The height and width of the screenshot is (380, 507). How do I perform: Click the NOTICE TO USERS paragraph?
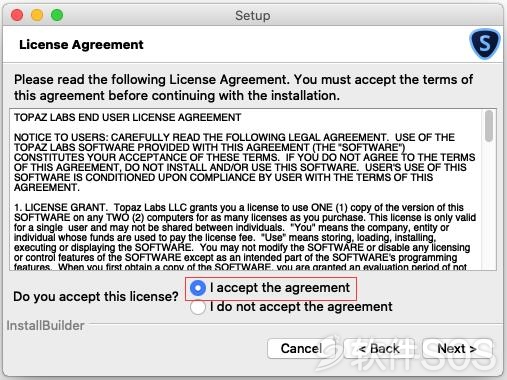click(x=245, y=162)
